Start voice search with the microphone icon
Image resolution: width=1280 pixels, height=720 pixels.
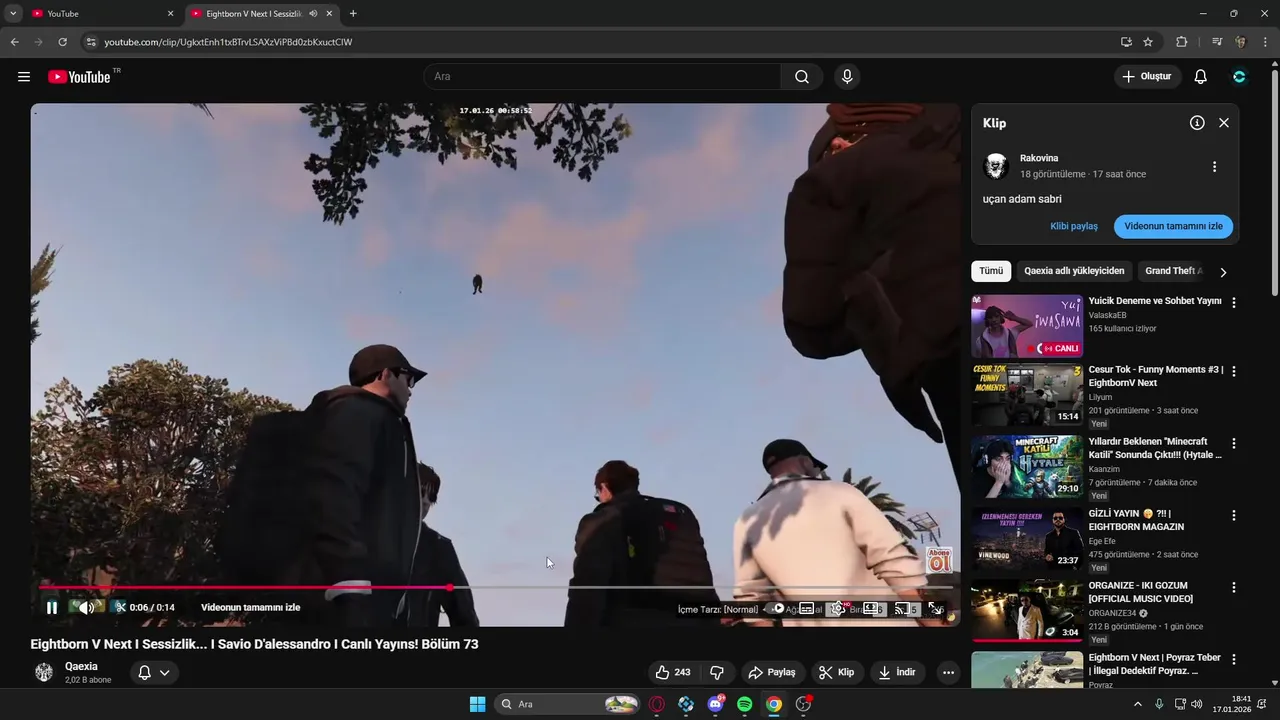tap(847, 77)
